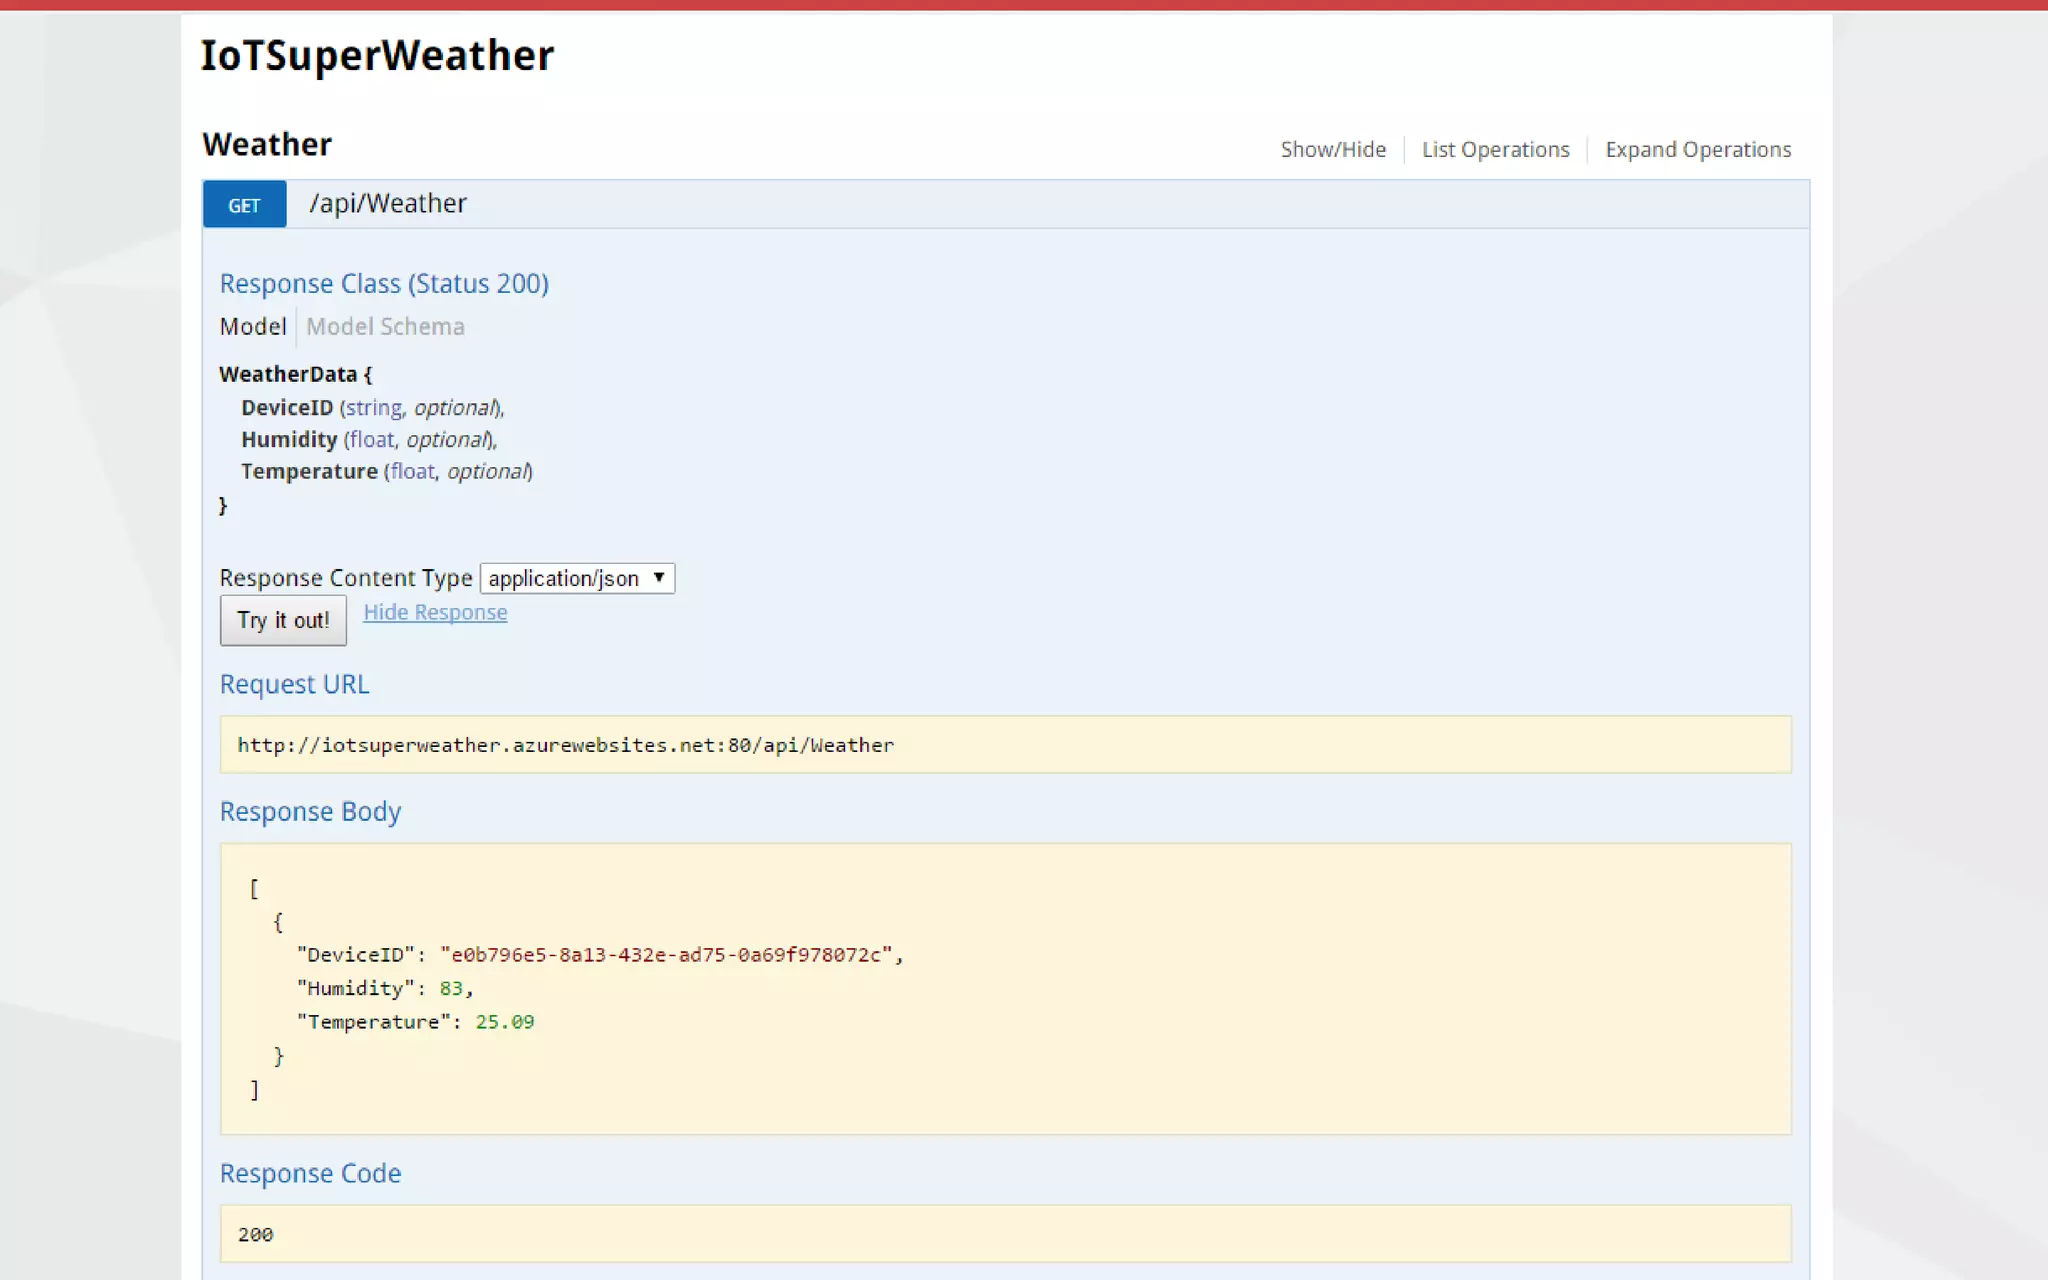Click the Request URL text box

[1005, 745]
